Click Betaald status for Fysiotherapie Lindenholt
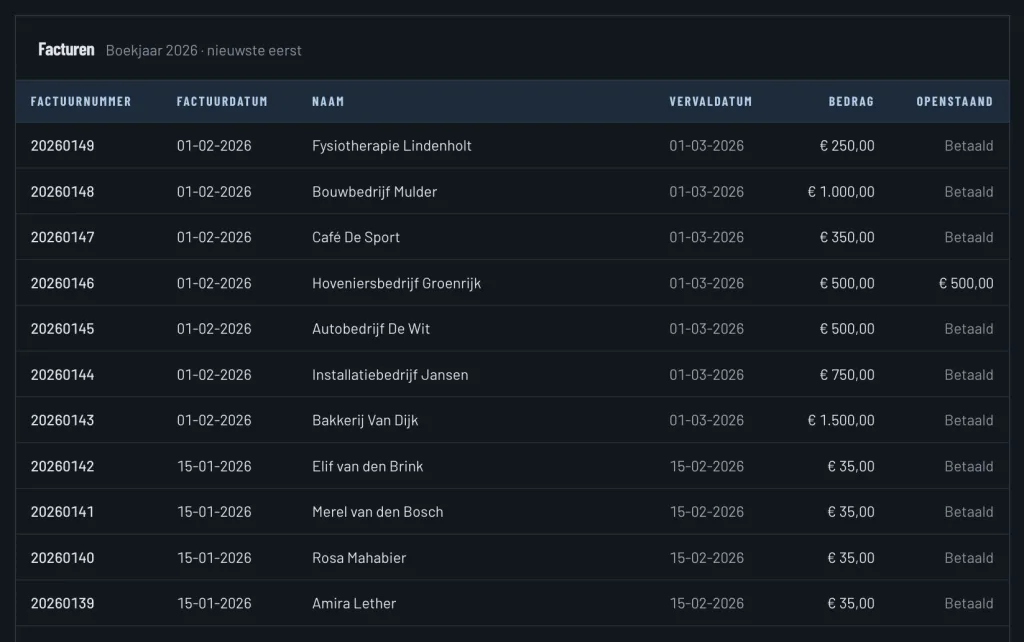The width and height of the screenshot is (1024, 642). (x=968, y=146)
